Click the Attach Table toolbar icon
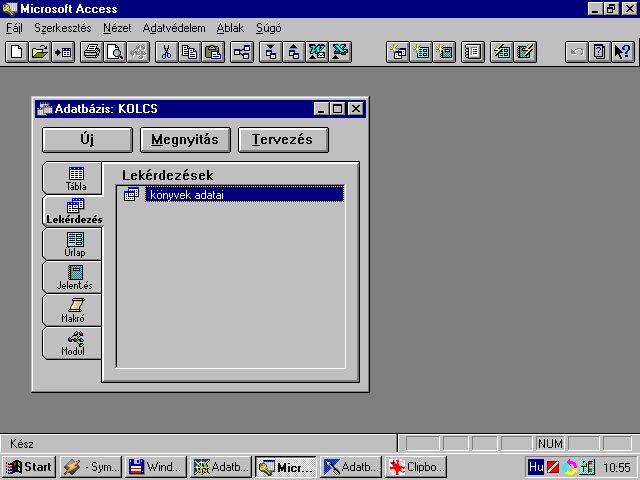The height and width of the screenshot is (480, 640). tap(63, 52)
